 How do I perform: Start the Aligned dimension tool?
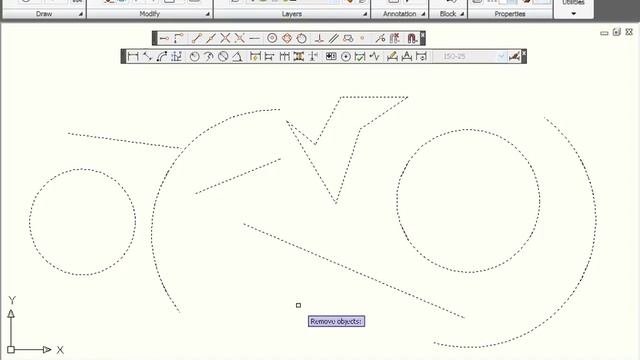click(147, 56)
